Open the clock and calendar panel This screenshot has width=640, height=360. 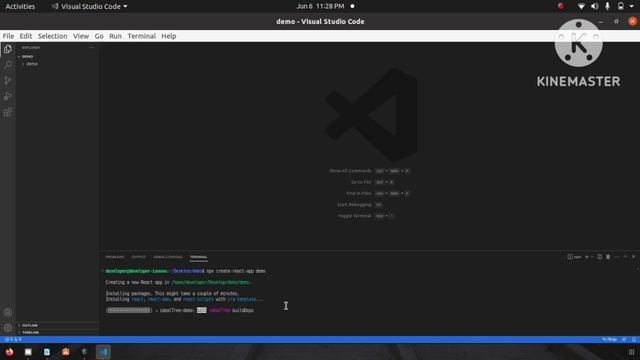click(321, 7)
